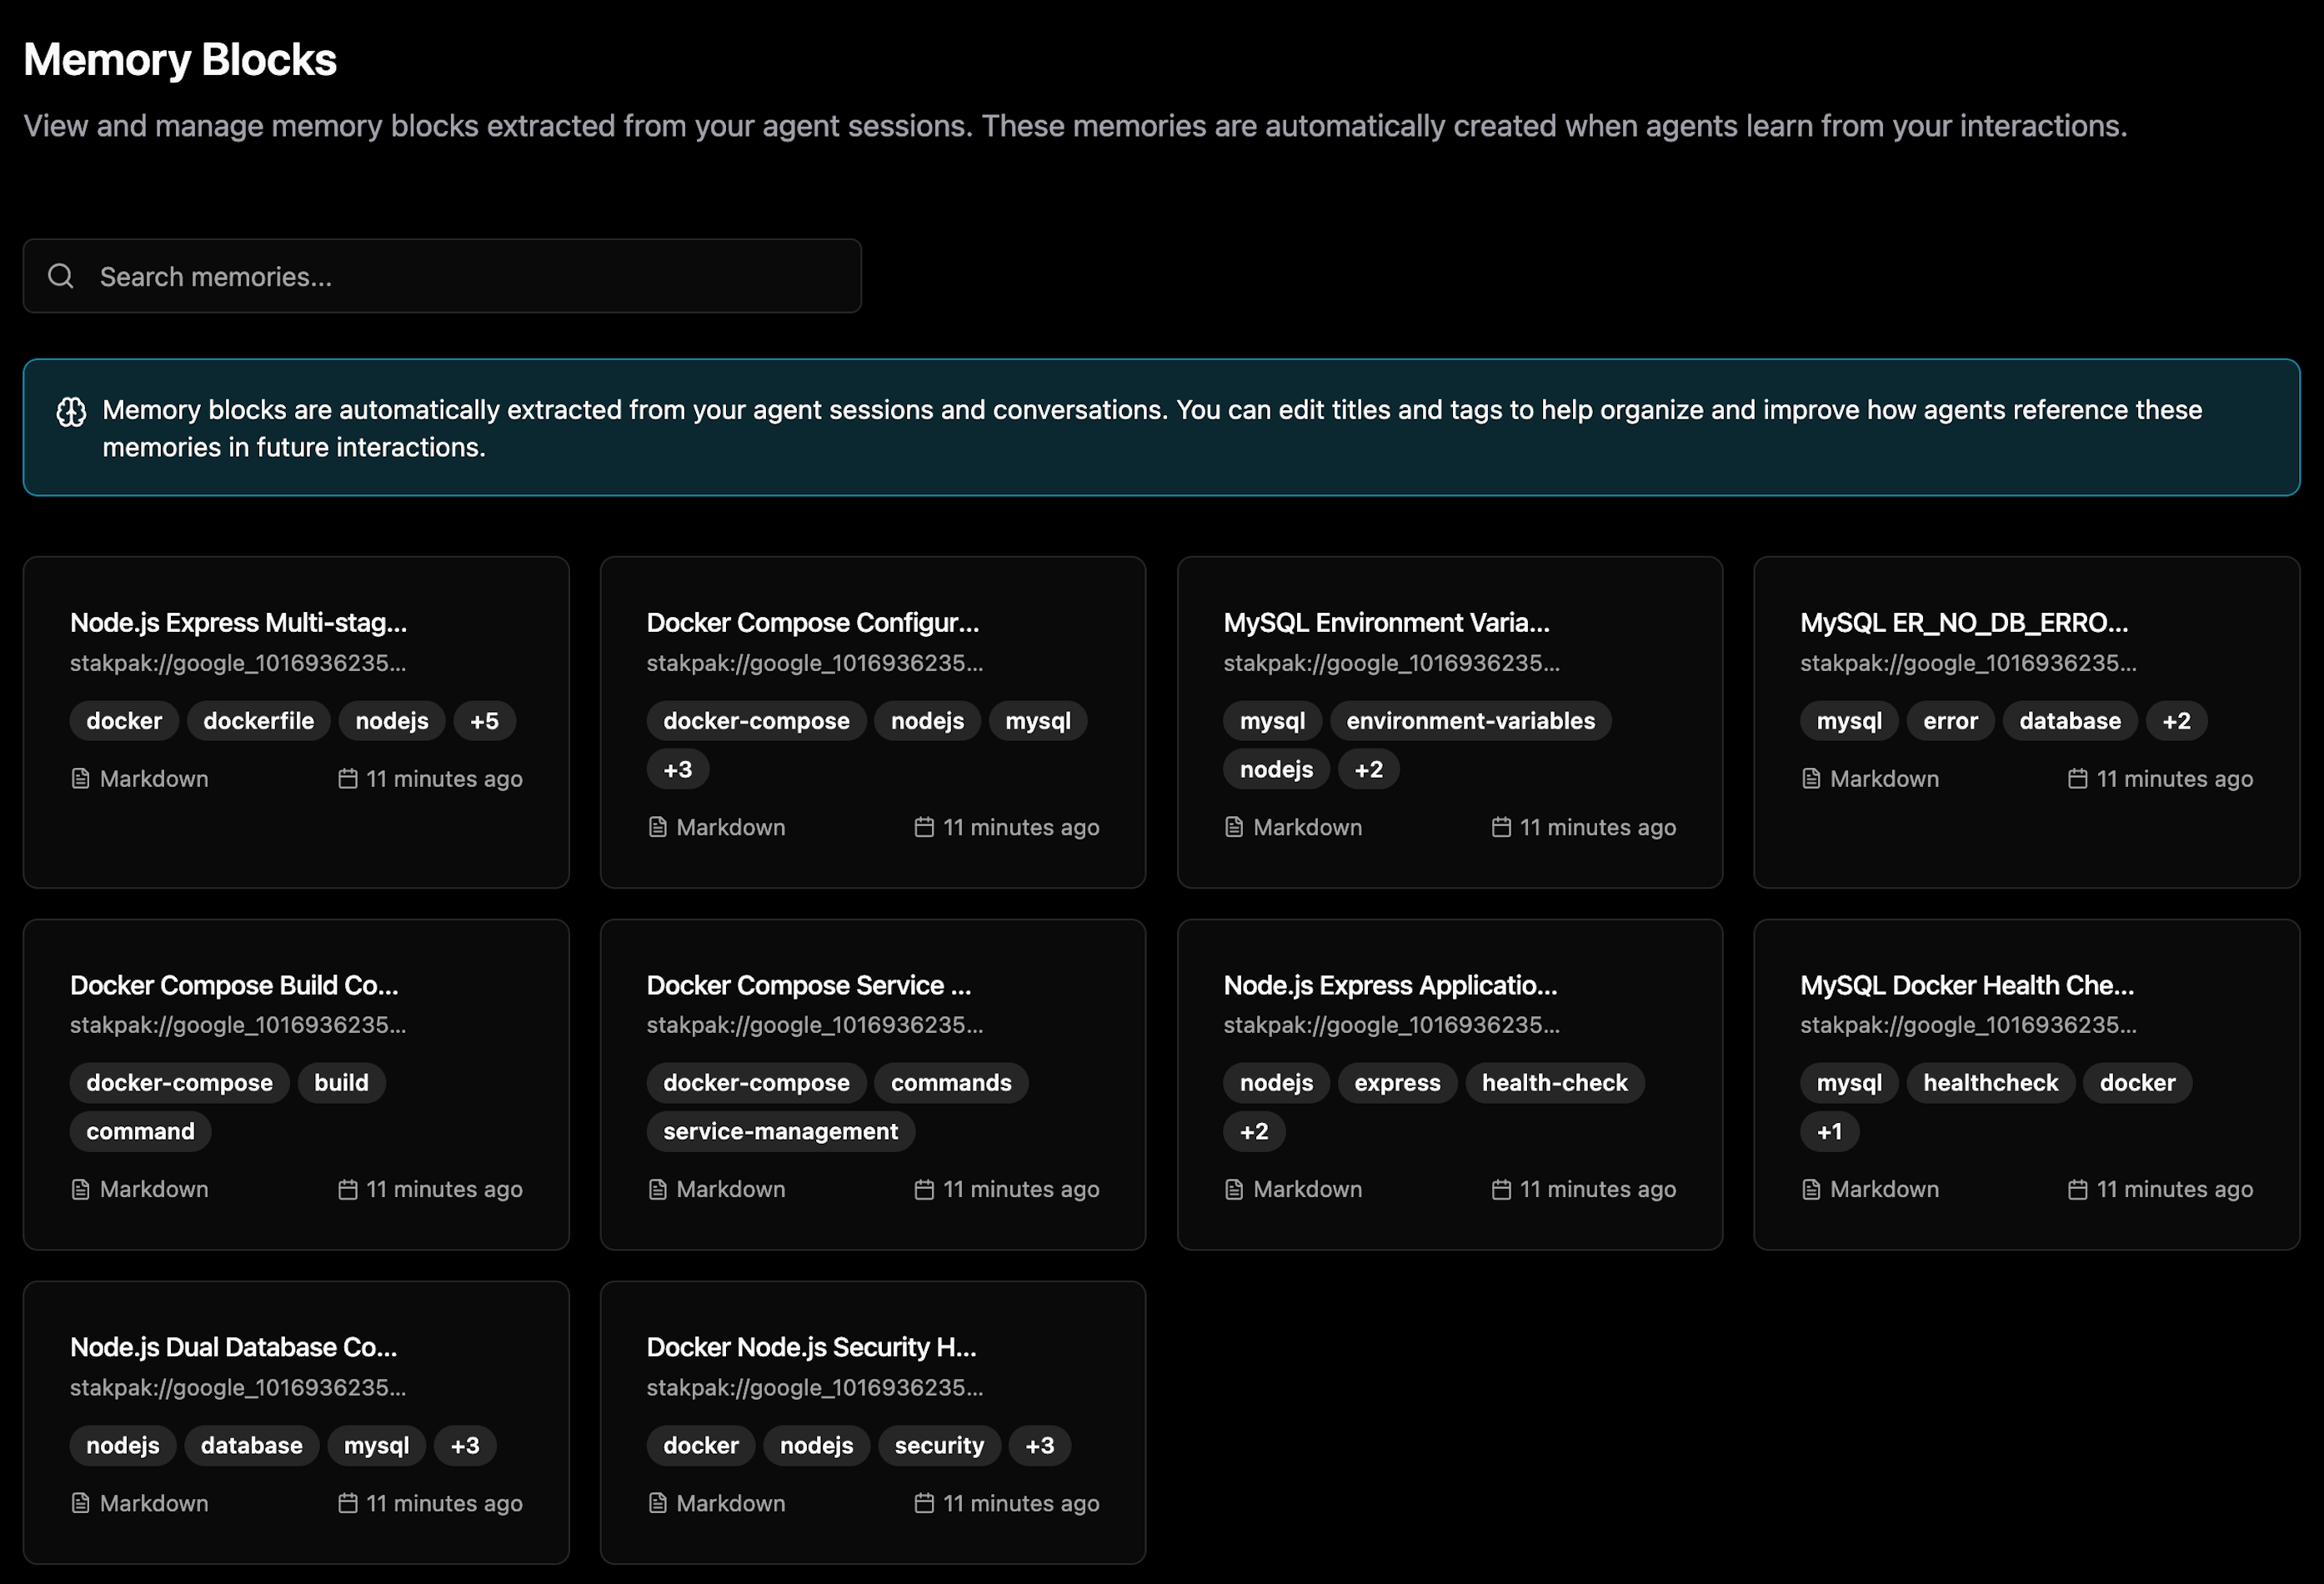This screenshot has width=2324, height=1584.
Task: Open the MySQL ER_NO_DB_ERROR memory block title
Action: (1963, 623)
